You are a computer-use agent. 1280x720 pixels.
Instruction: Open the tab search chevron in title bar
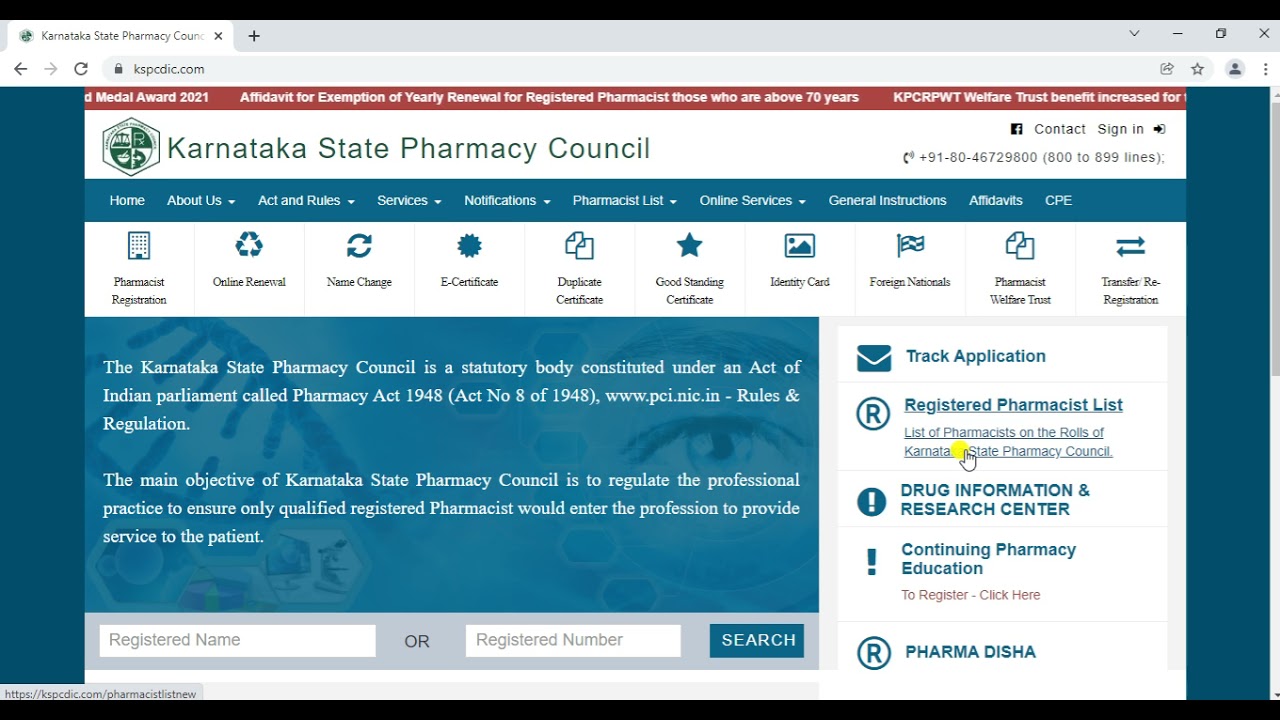[1134, 34]
